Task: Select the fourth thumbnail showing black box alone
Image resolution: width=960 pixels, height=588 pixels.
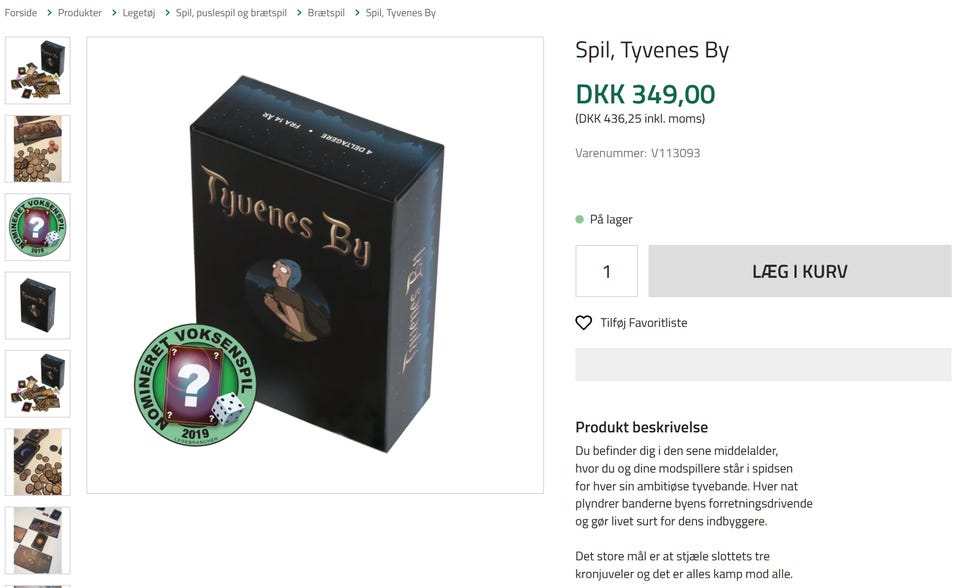Action: (38, 306)
